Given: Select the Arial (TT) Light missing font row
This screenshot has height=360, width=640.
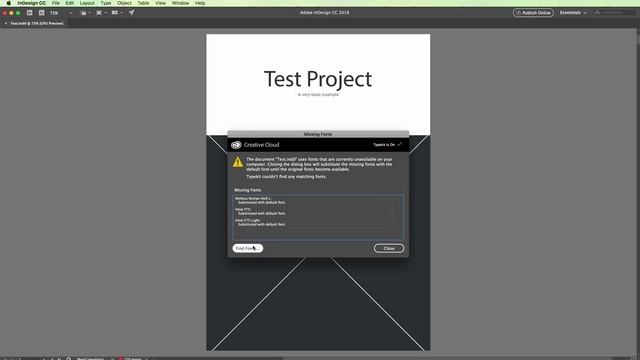Looking at the screenshot, I should (318, 222).
